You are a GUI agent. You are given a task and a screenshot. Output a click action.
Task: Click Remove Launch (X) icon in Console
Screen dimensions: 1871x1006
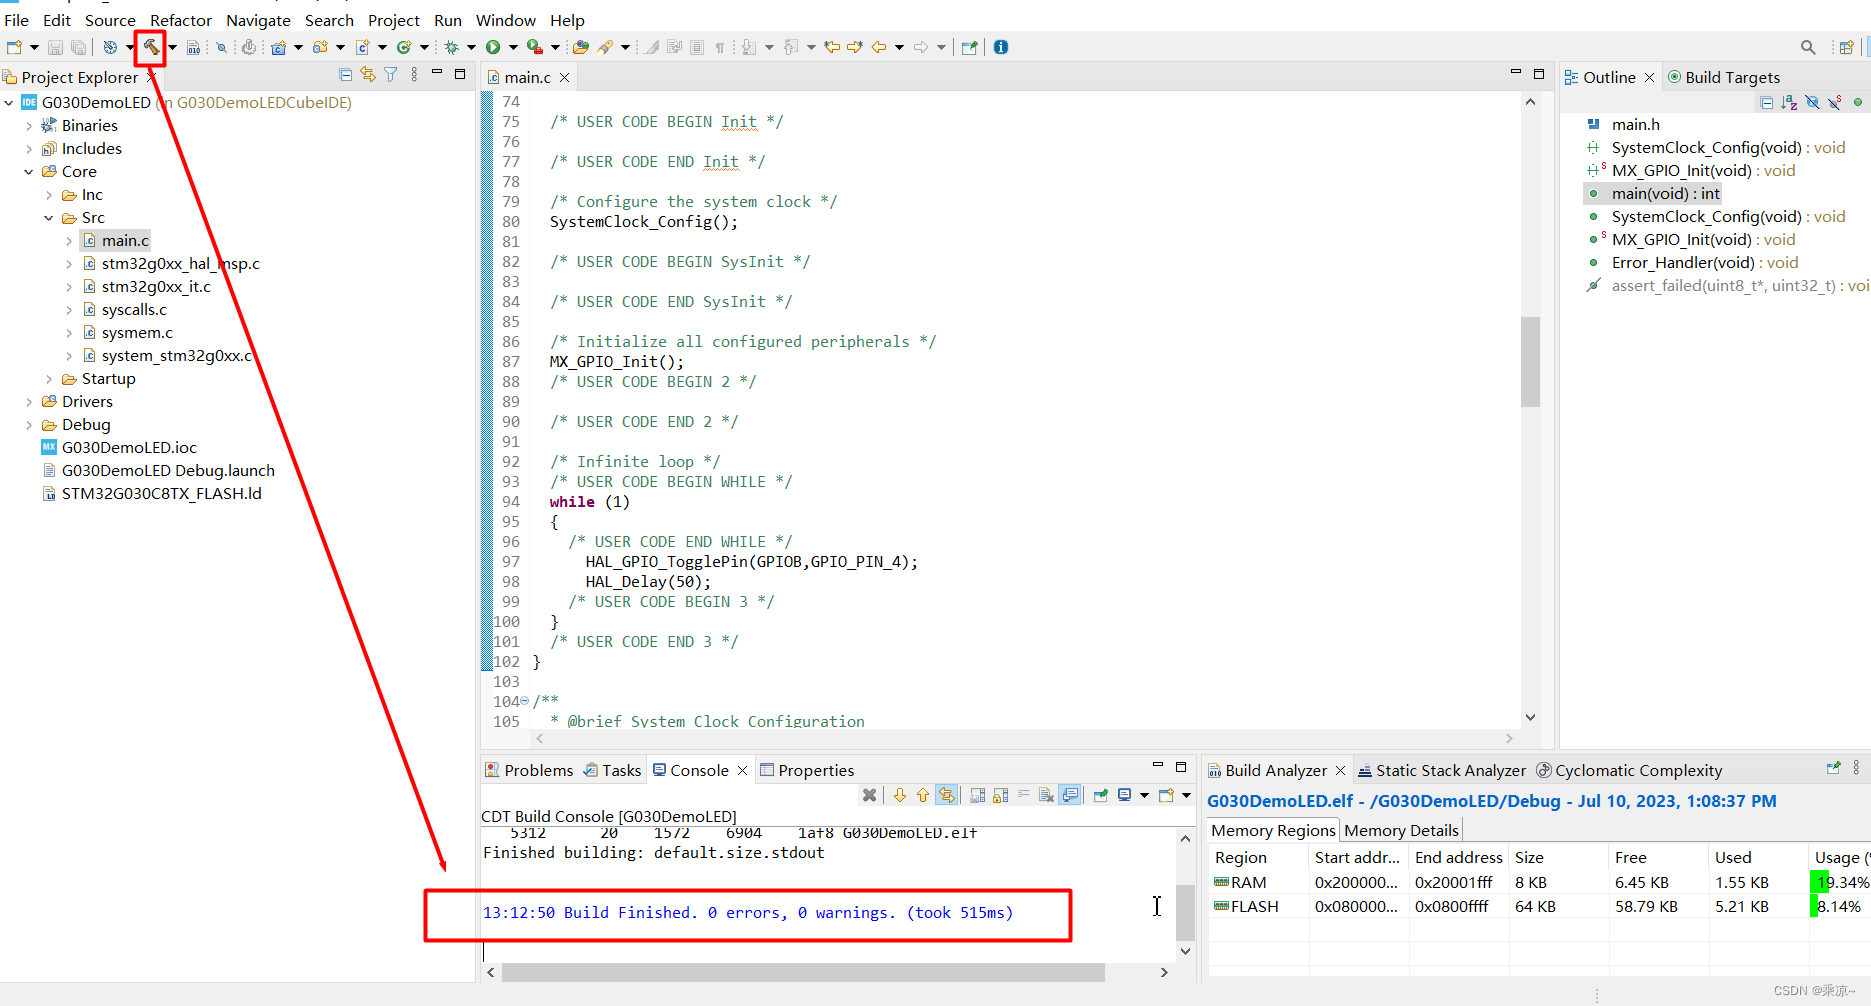point(870,795)
